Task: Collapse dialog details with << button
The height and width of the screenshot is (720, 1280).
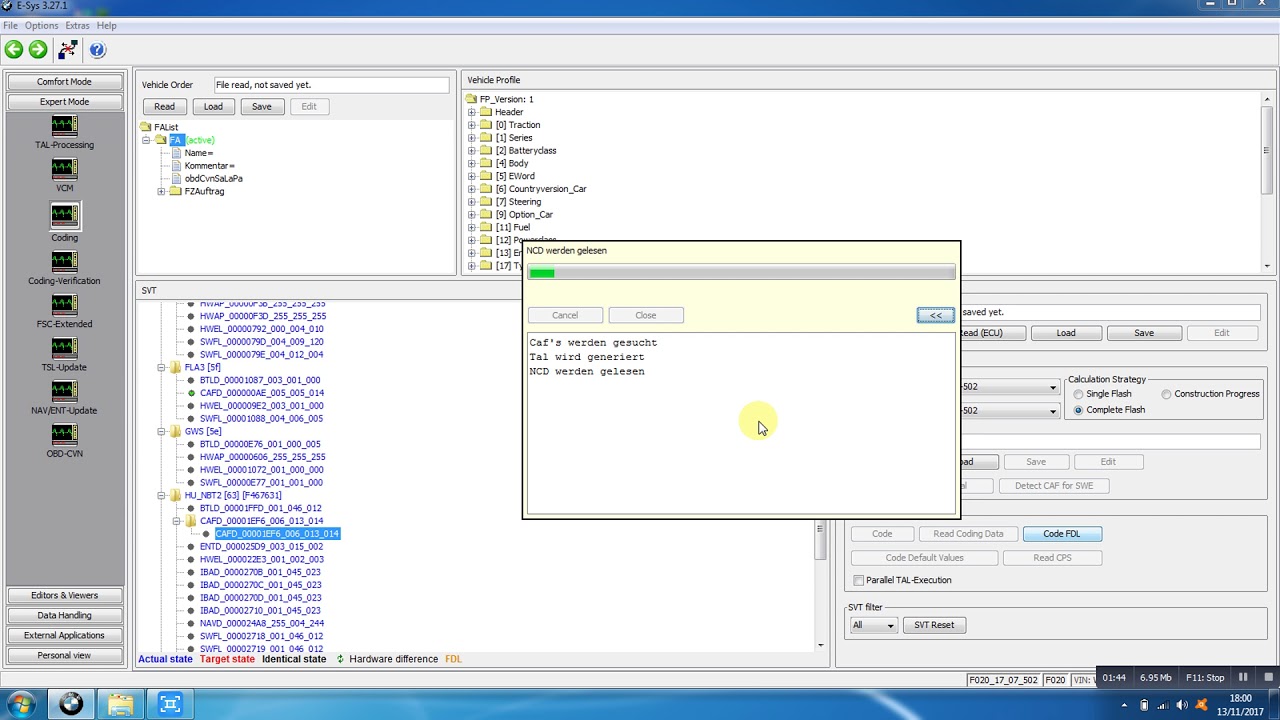Action: point(936,315)
